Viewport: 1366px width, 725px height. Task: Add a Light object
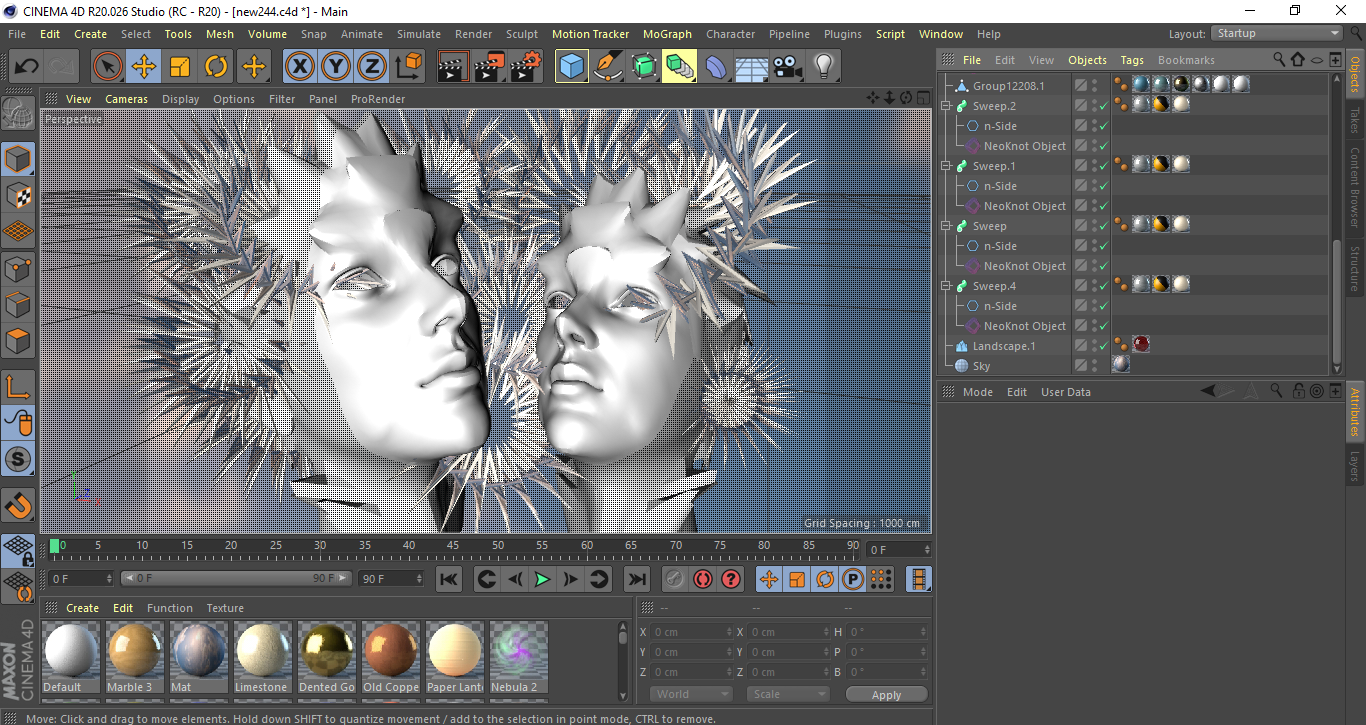[823, 67]
